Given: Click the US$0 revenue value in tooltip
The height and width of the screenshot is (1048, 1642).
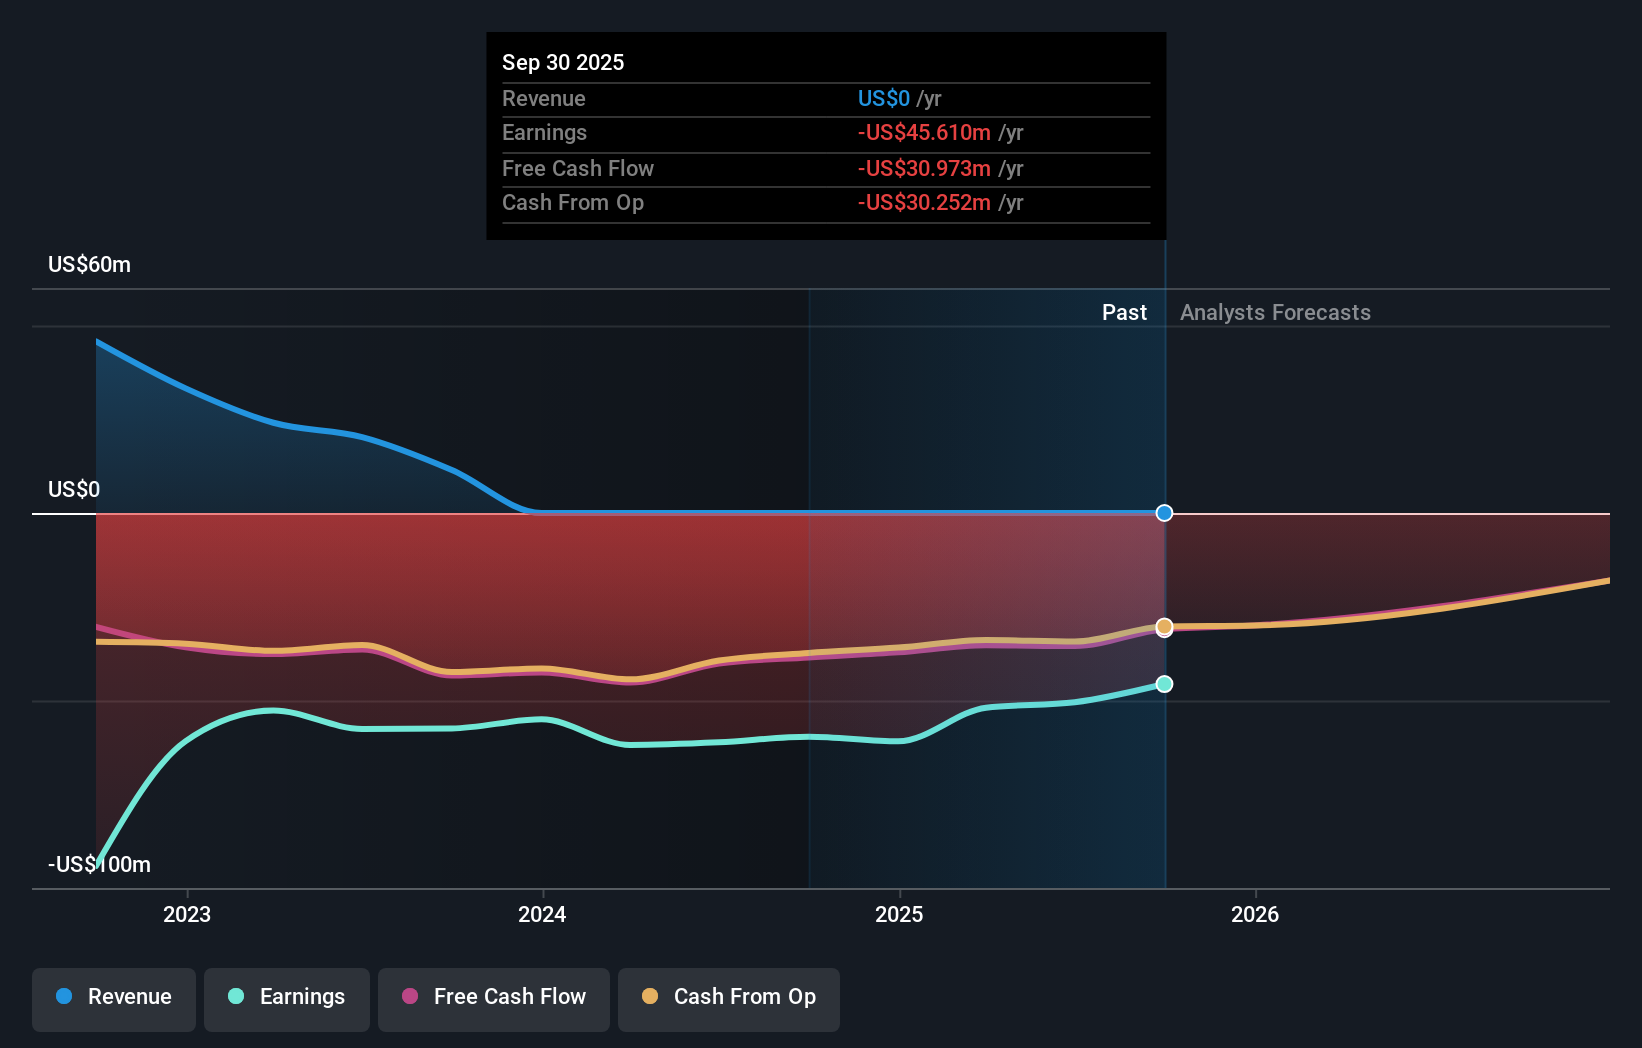Looking at the screenshot, I should (x=884, y=99).
